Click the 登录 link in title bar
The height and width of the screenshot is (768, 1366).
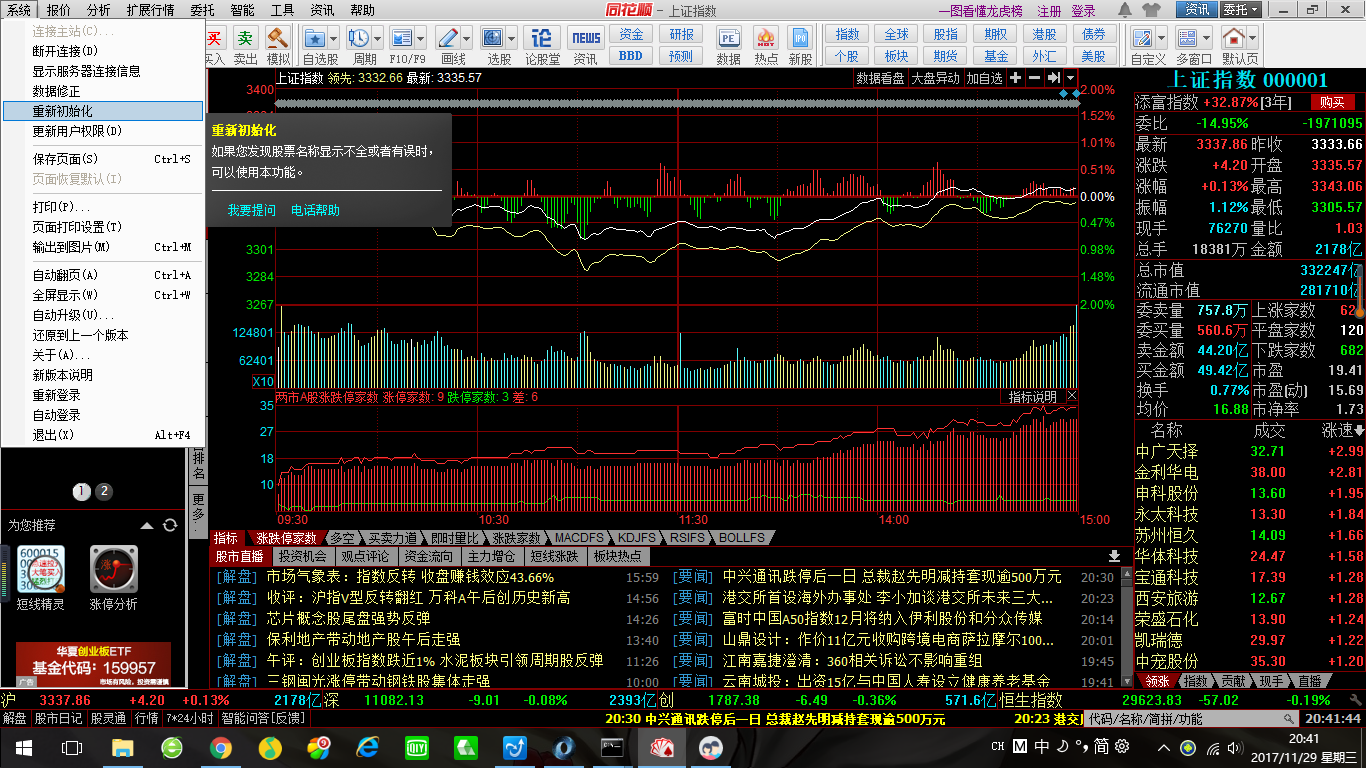(1083, 11)
